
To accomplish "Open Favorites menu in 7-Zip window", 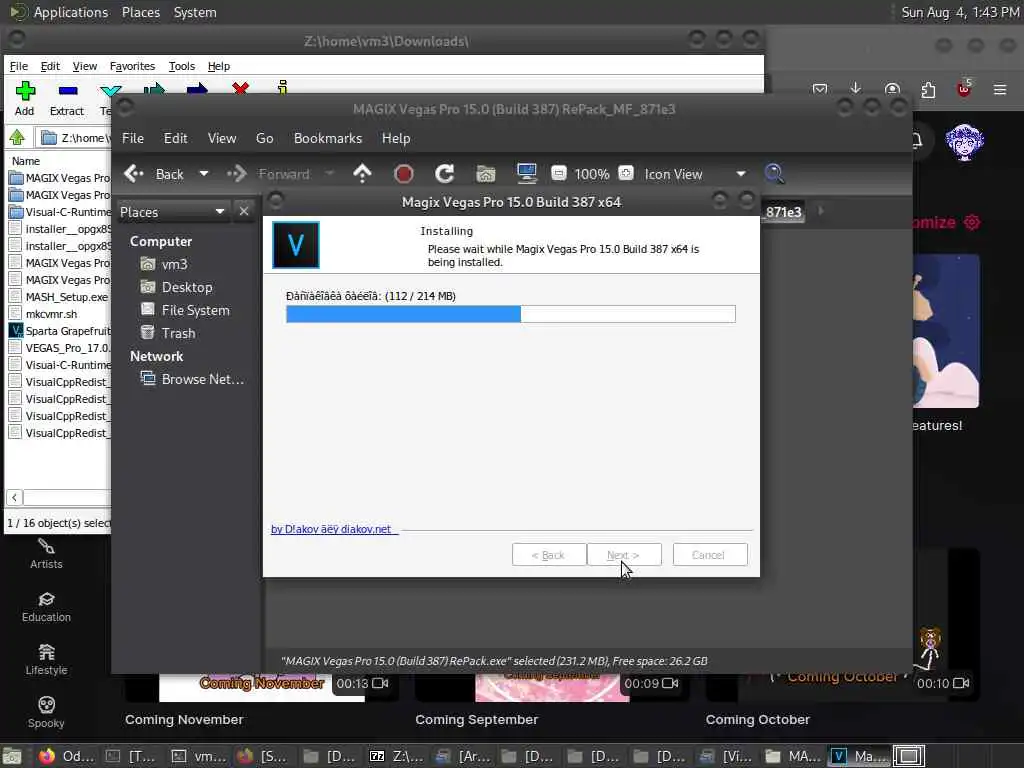I will 132,66.
